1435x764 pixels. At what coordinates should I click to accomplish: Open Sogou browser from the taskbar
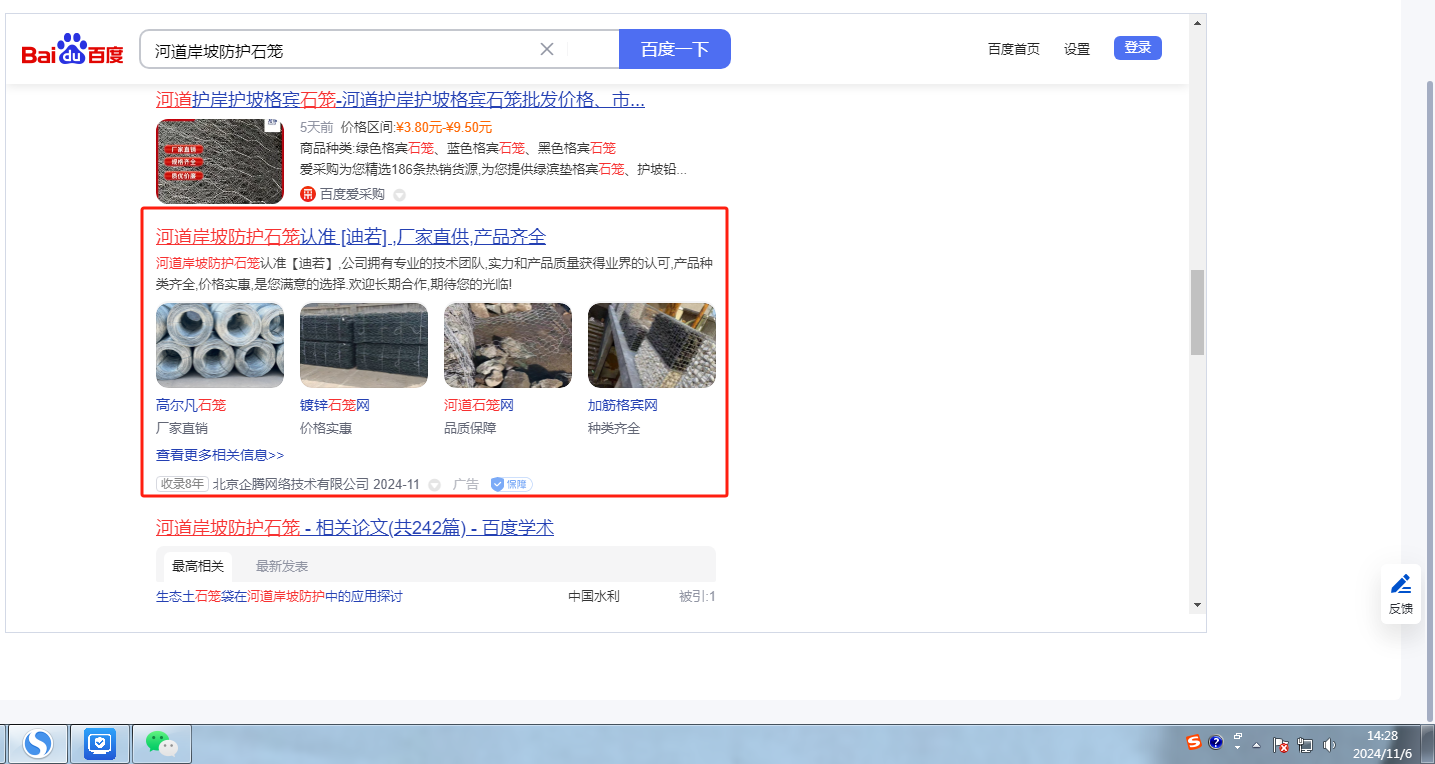(x=38, y=743)
